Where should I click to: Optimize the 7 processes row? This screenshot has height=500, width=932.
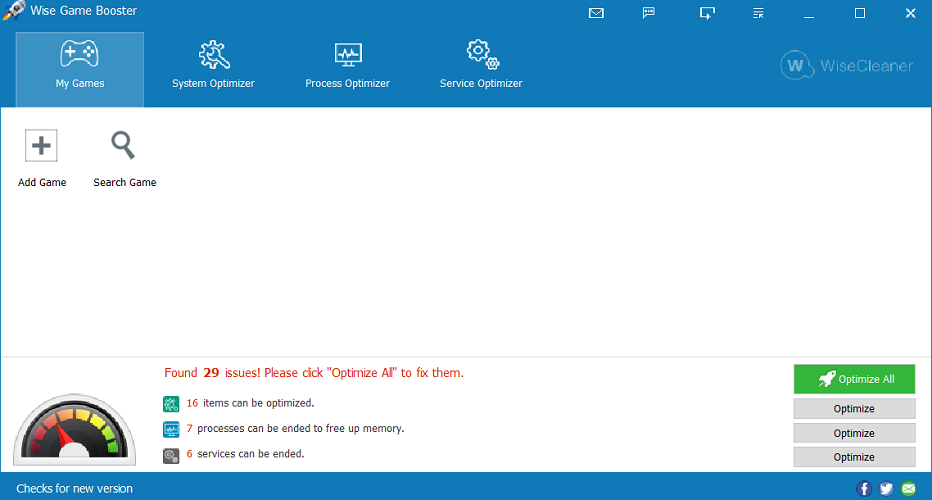854,433
